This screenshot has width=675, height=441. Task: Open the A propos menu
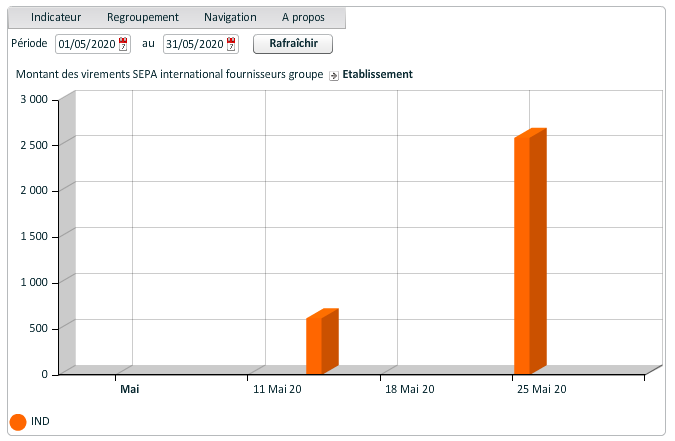coord(303,17)
